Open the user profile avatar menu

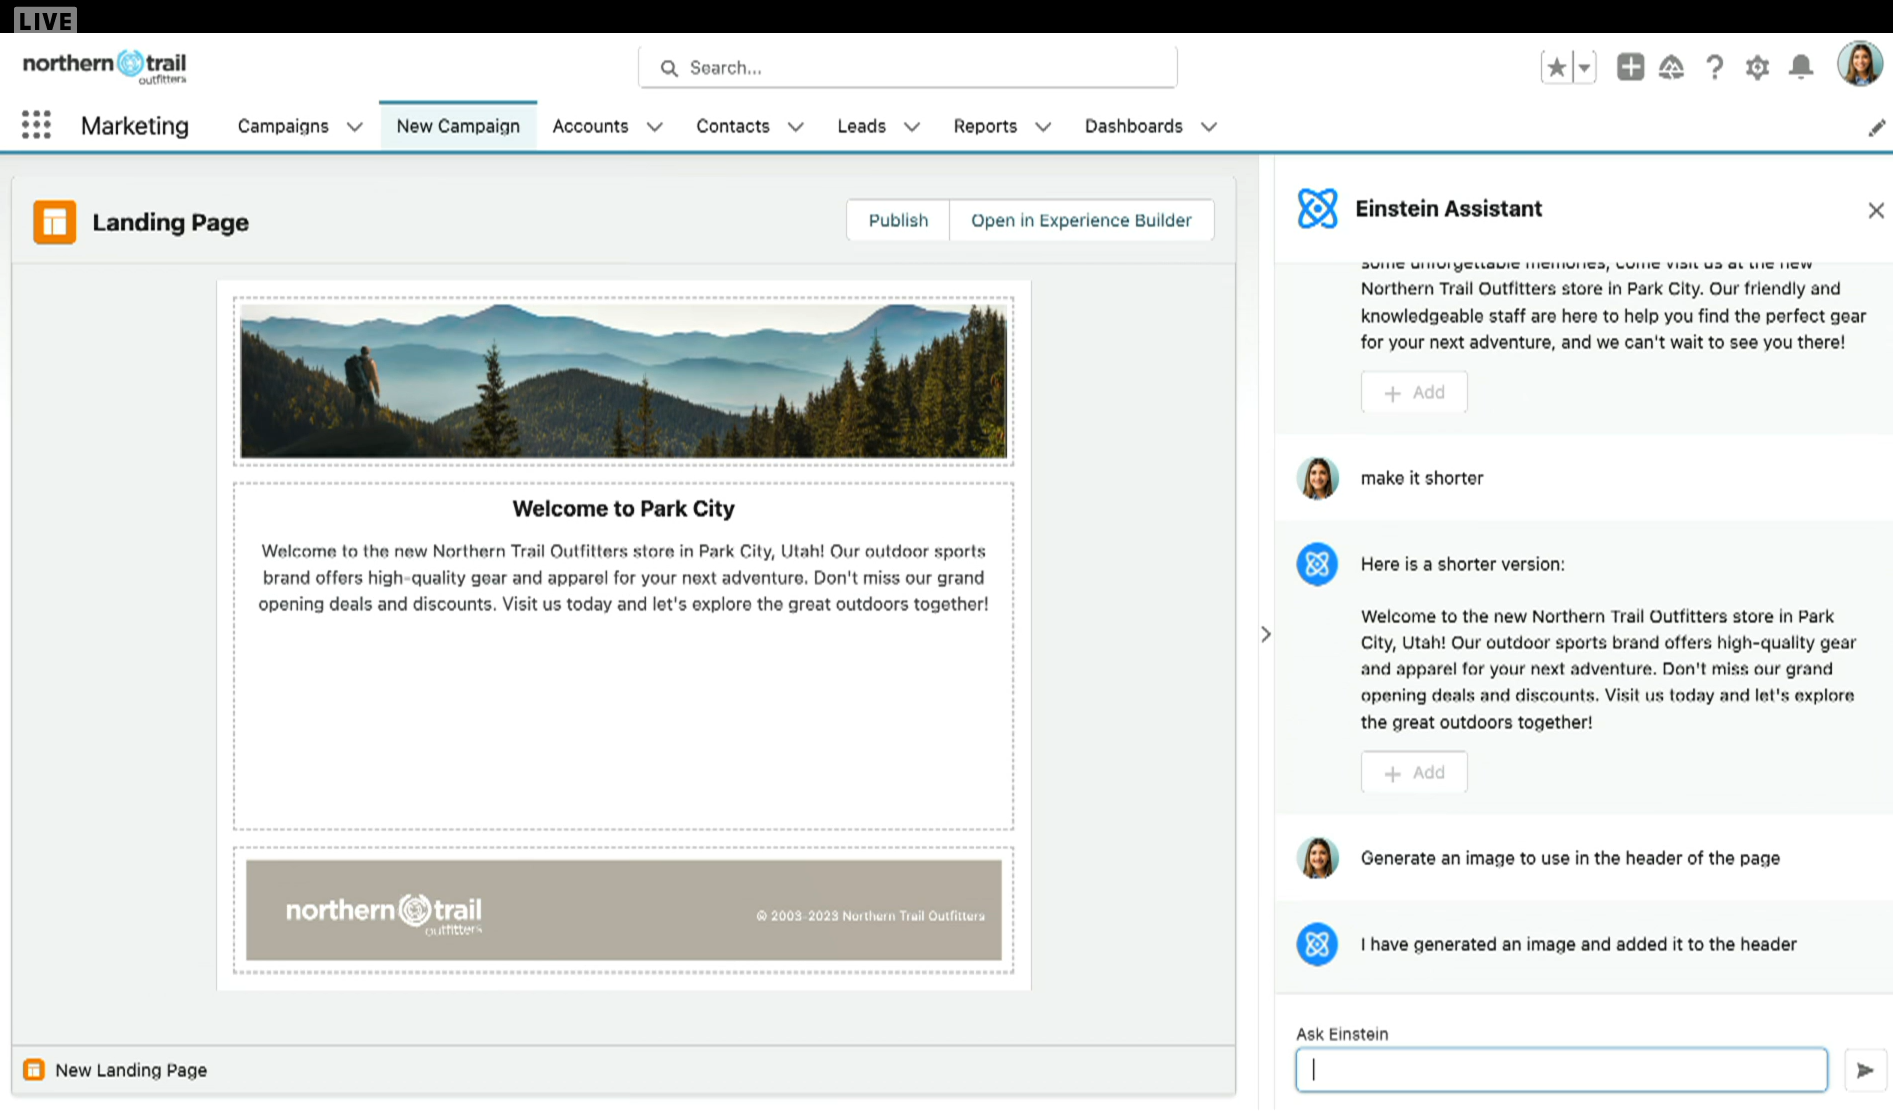(1860, 64)
